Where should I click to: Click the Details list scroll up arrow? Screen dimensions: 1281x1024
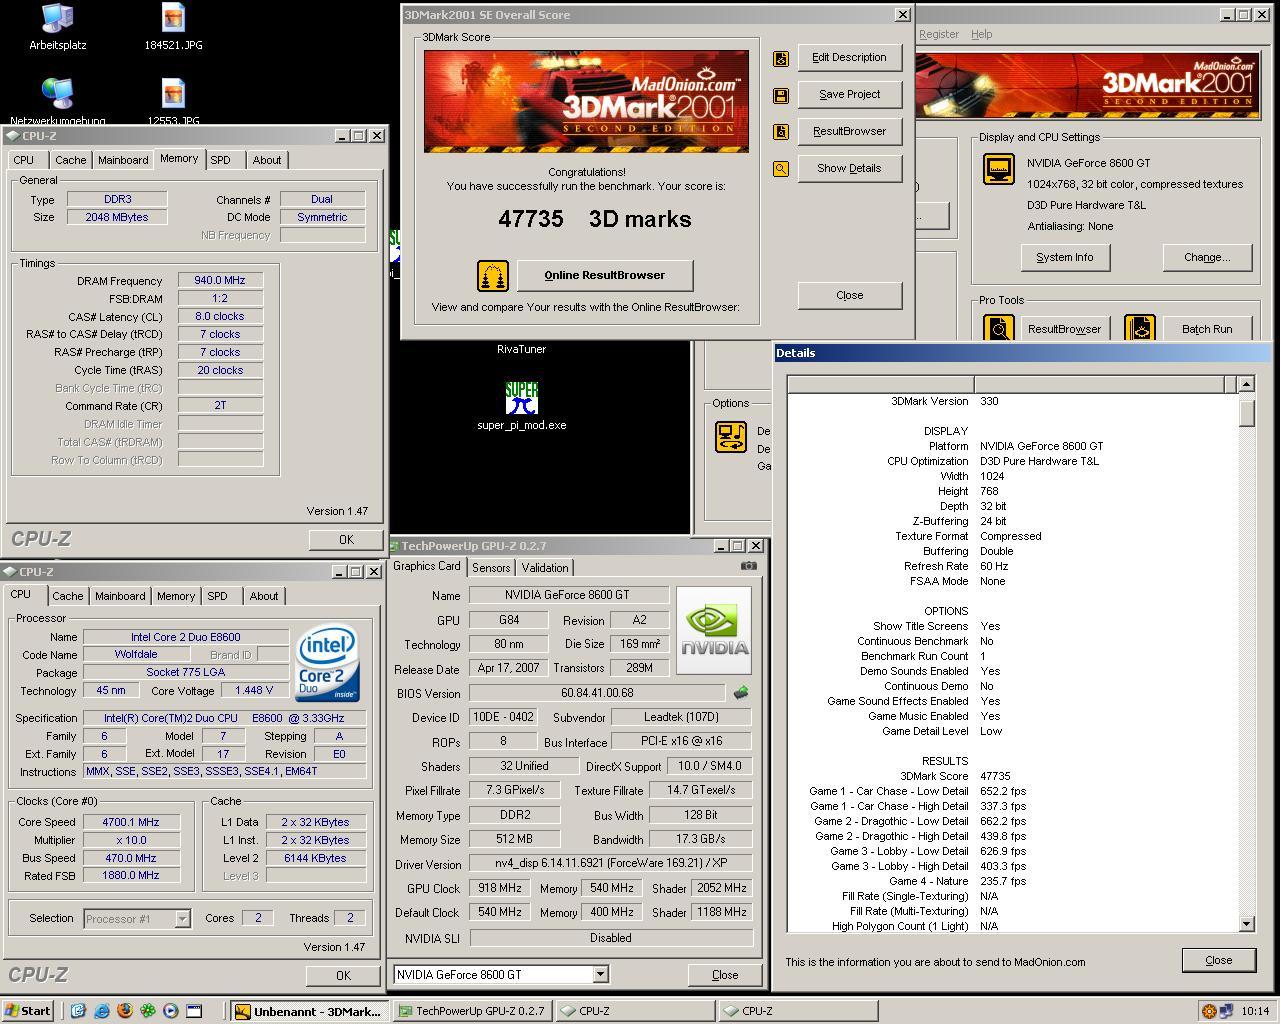click(1246, 384)
